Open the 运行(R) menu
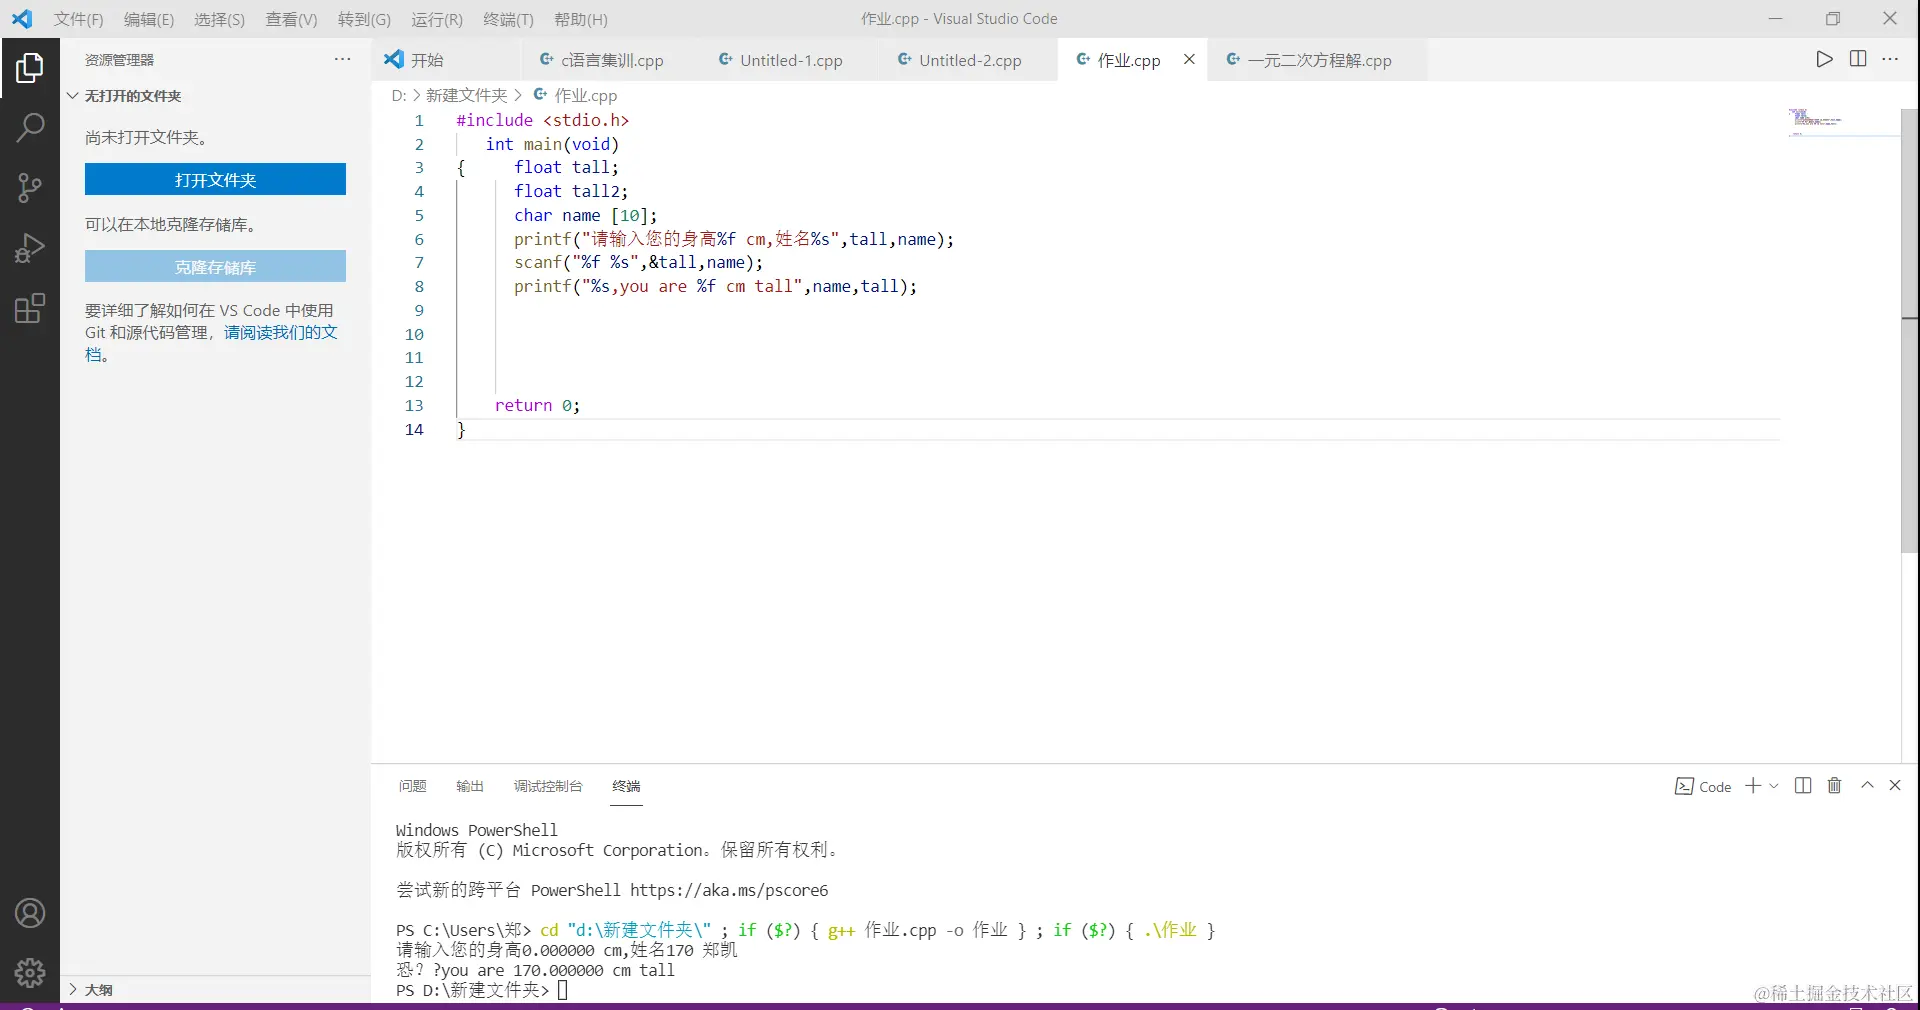 [436, 19]
